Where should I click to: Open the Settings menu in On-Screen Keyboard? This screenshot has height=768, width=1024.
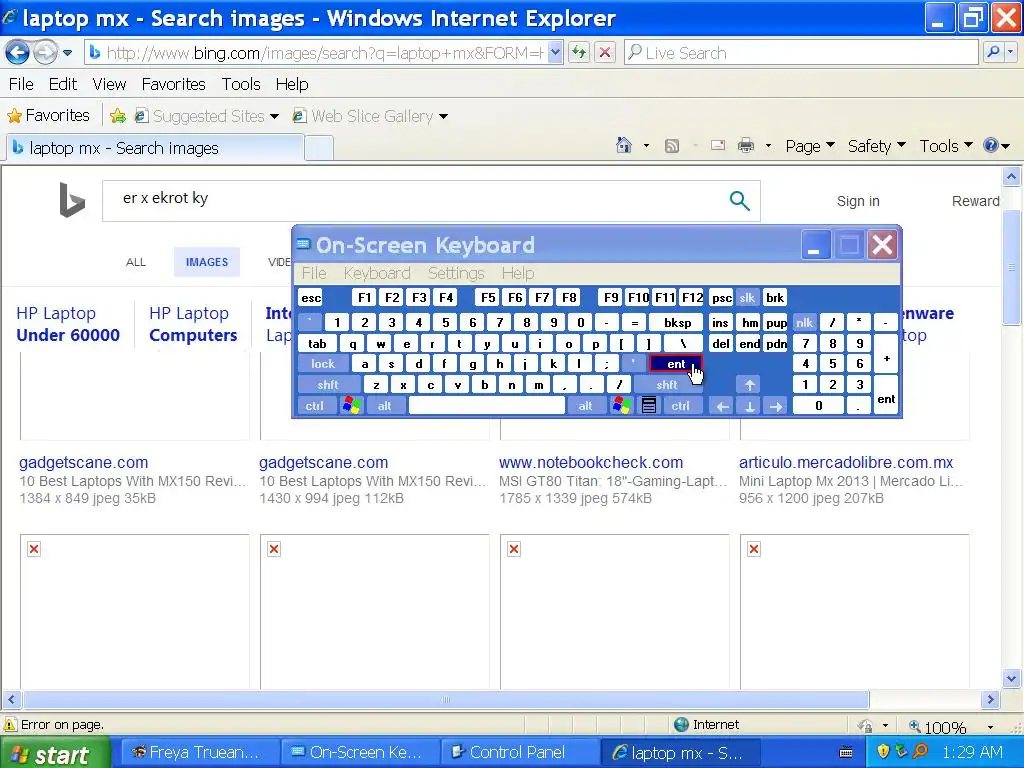click(456, 273)
